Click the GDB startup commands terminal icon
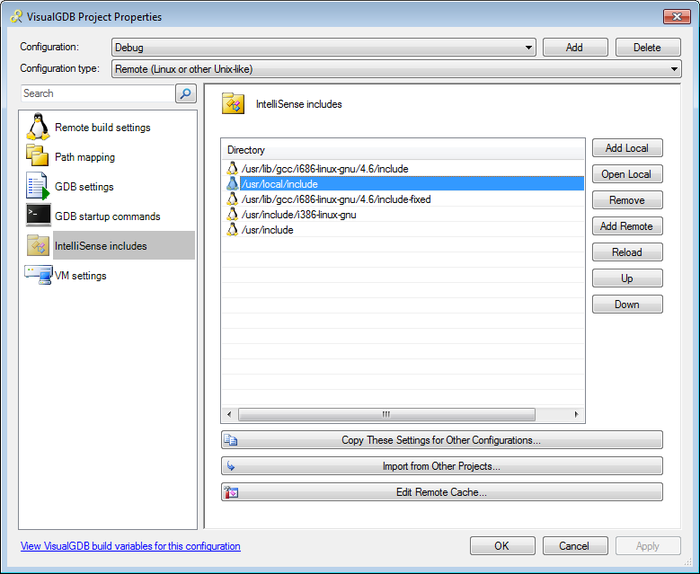The height and width of the screenshot is (574, 700). pos(38,216)
